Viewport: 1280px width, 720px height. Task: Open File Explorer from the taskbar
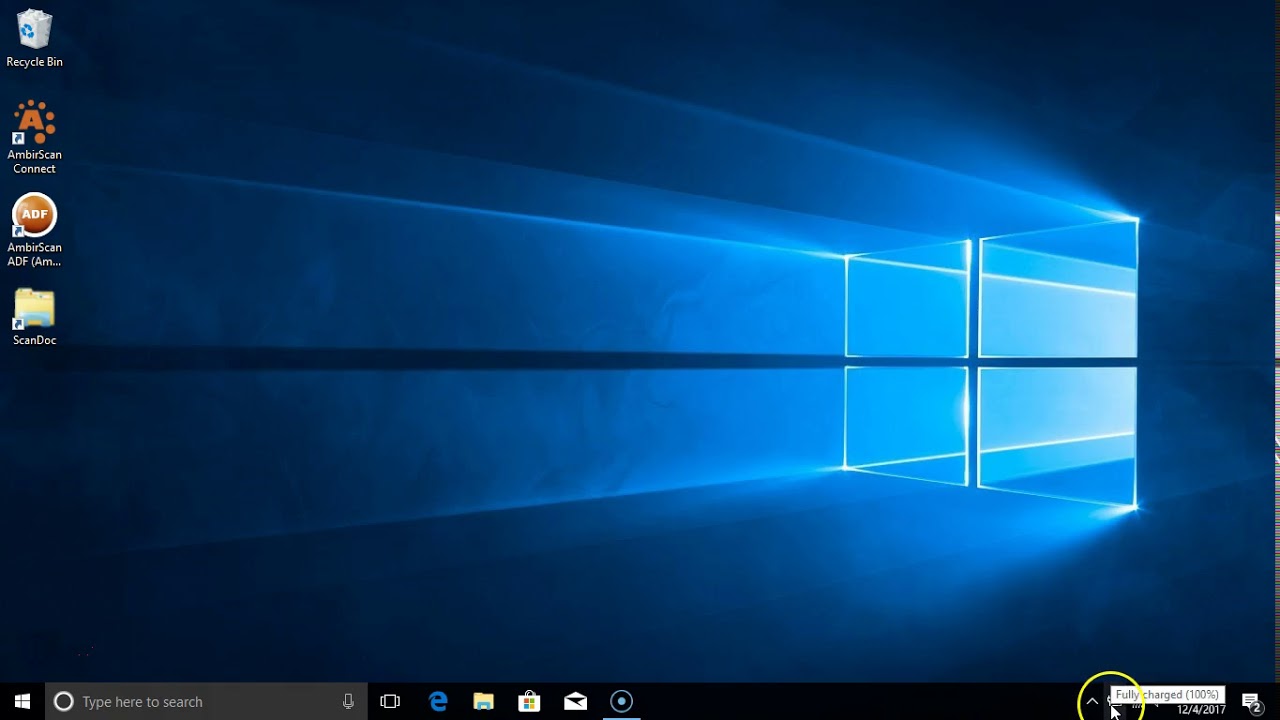click(x=483, y=701)
